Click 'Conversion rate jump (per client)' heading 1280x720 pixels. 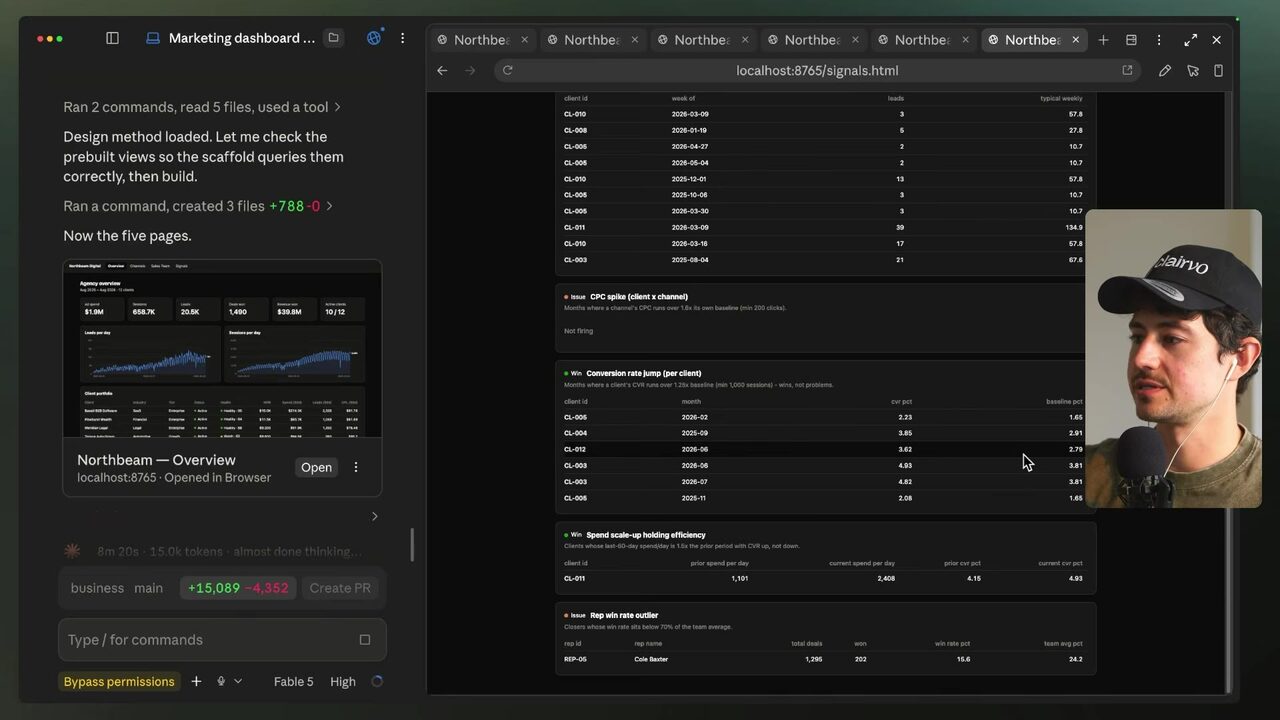coord(643,373)
